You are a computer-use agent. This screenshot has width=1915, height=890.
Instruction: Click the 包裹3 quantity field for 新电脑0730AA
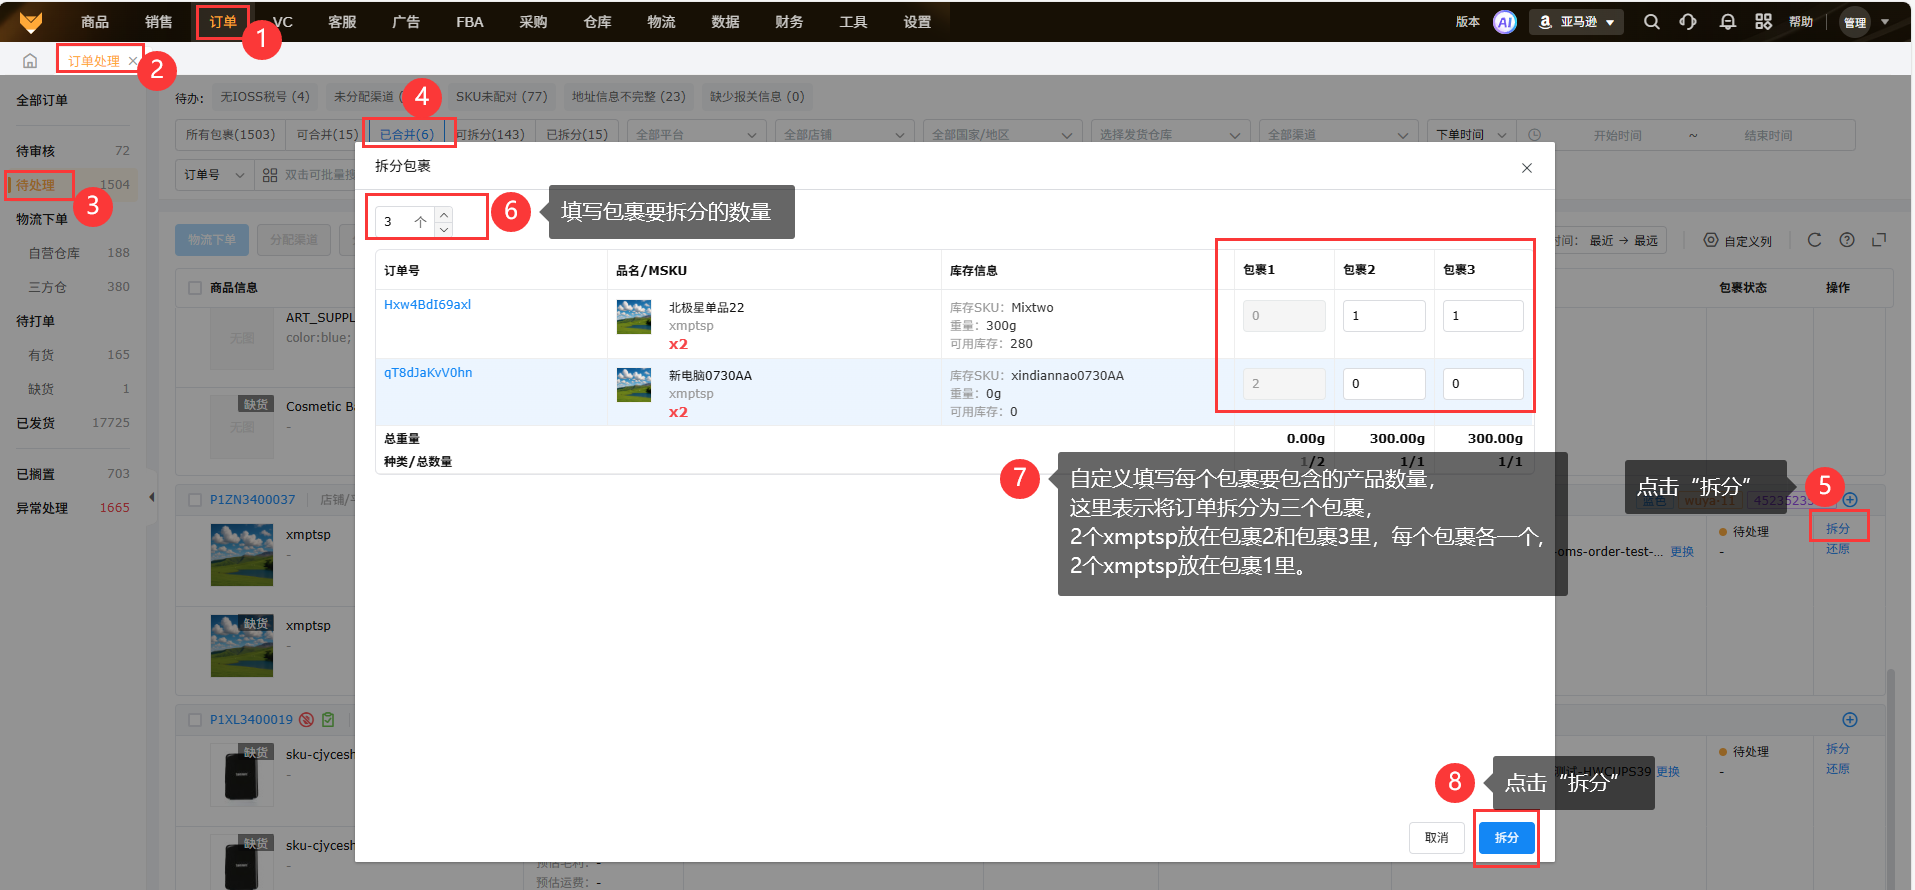click(1483, 384)
